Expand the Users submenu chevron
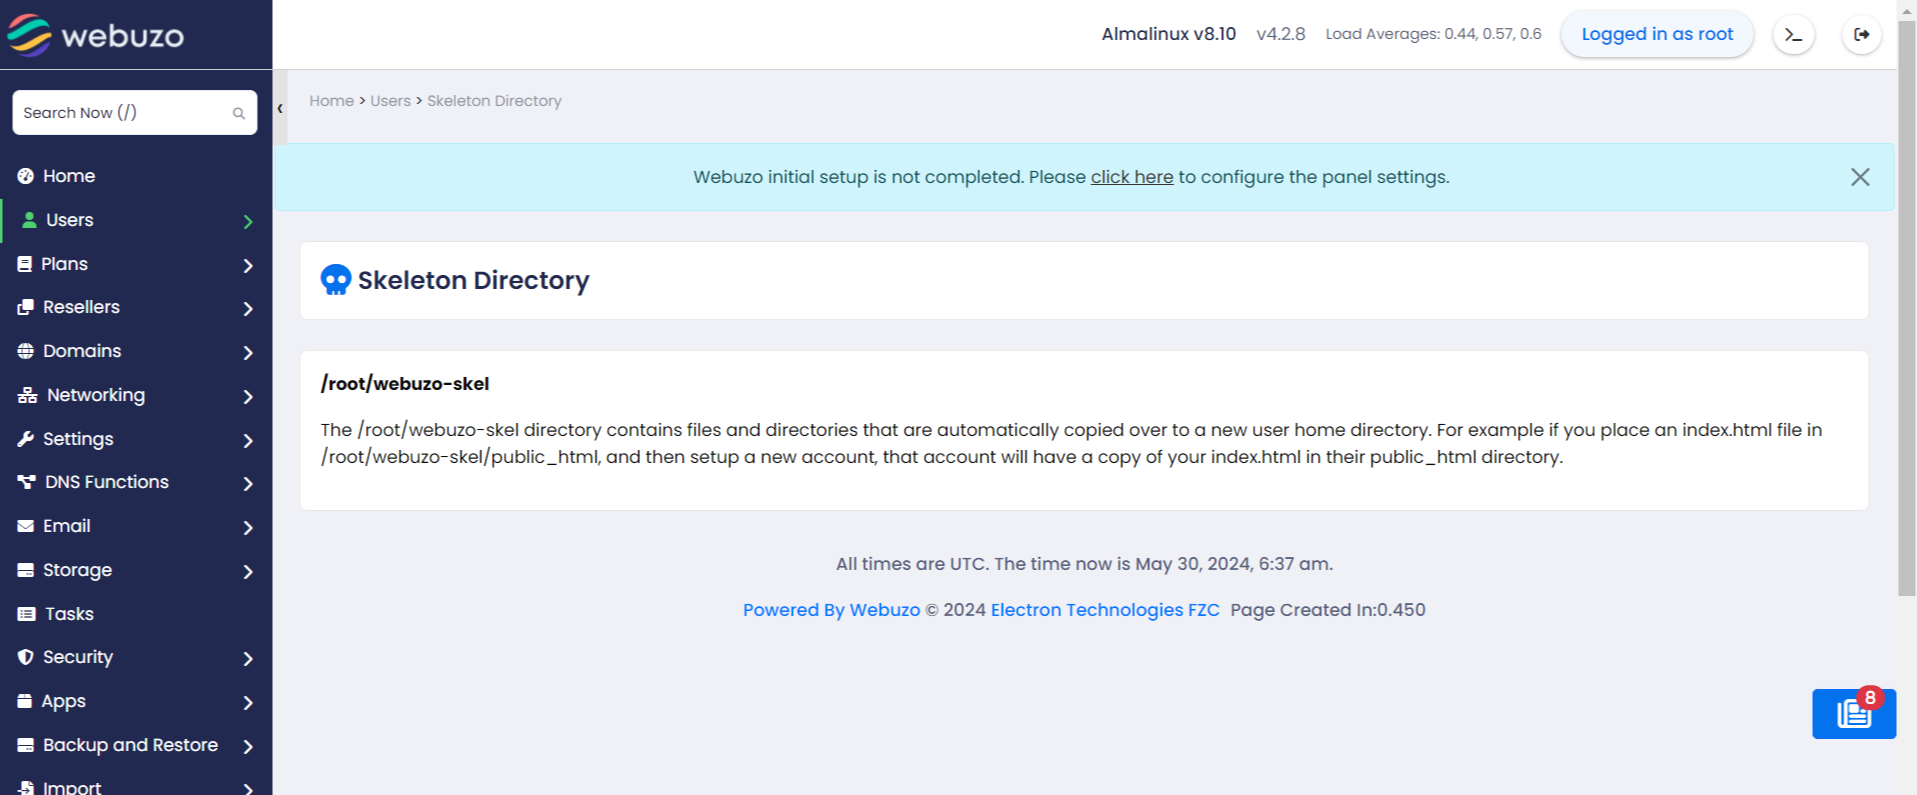The height and width of the screenshot is (795, 1917). click(248, 221)
